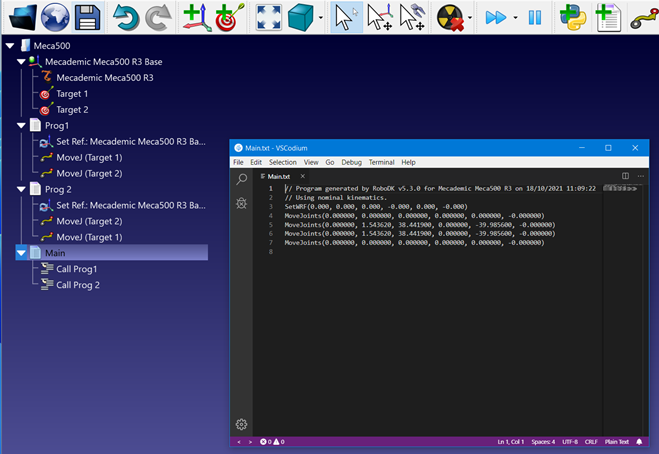The width and height of the screenshot is (659, 454).
Task: Open the Terminal menu in VSCodium
Action: click(381, 162)
